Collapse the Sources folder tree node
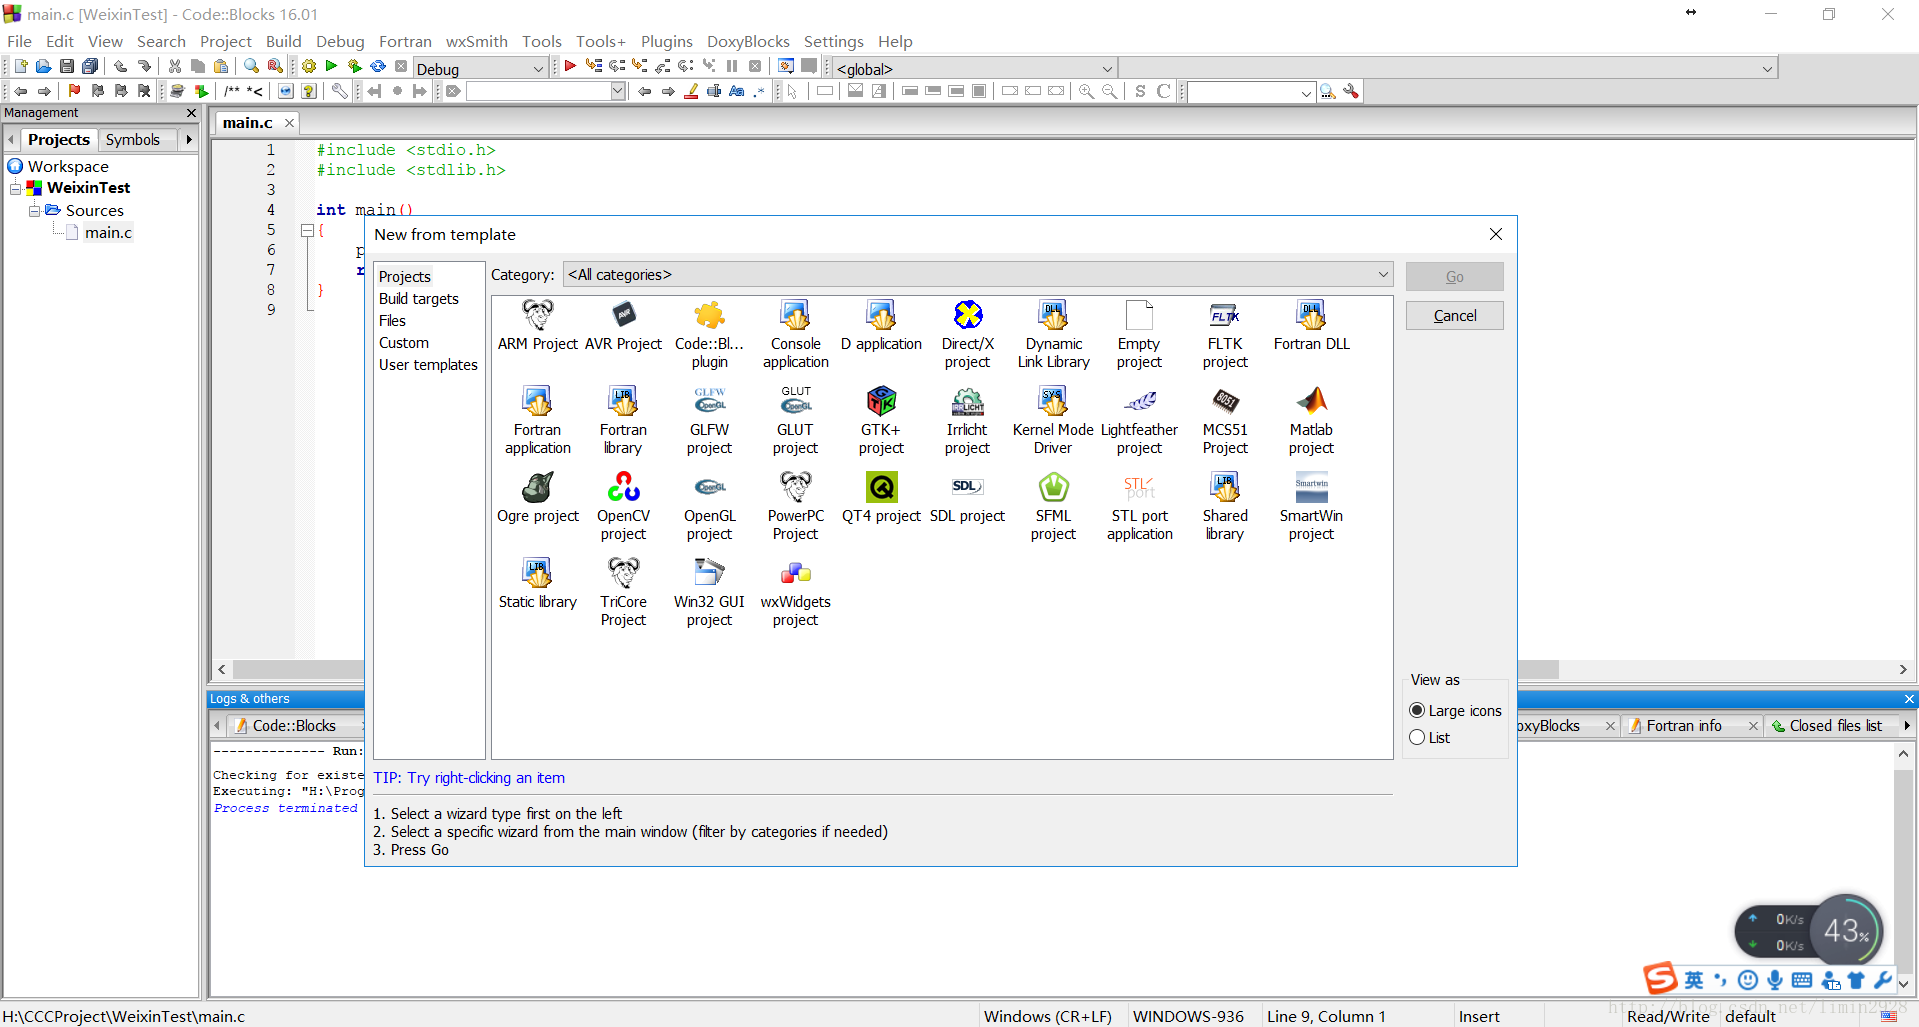1919x1027 pixels. 35,211
